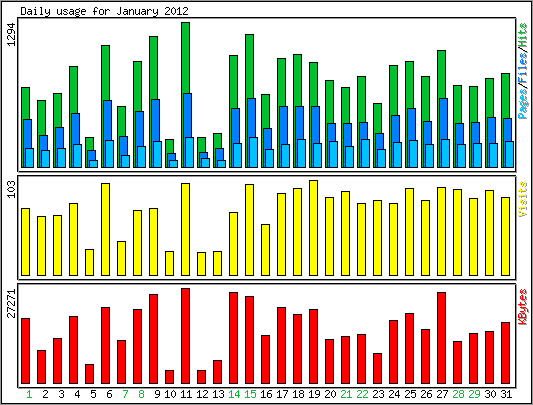Click the yellow visits bar for day 16
This screenshot has height=405, width=533.
(x=265, y=250)
